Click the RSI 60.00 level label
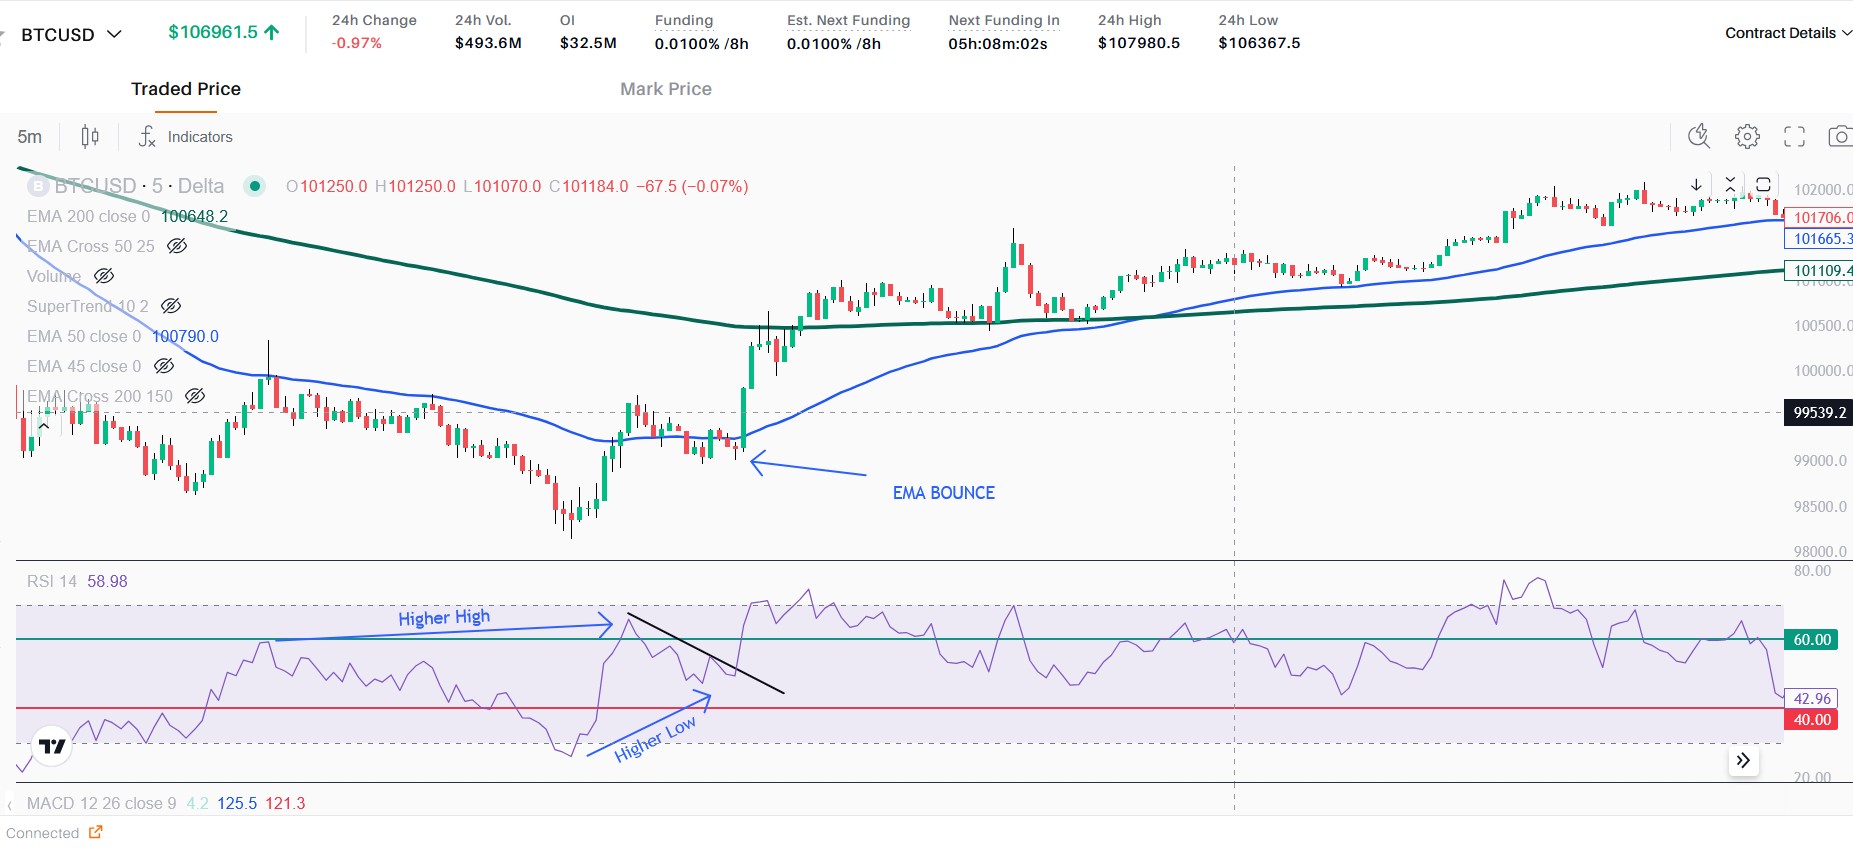The height and width of the screenshot is (851, 1853). pos(1811,640)
